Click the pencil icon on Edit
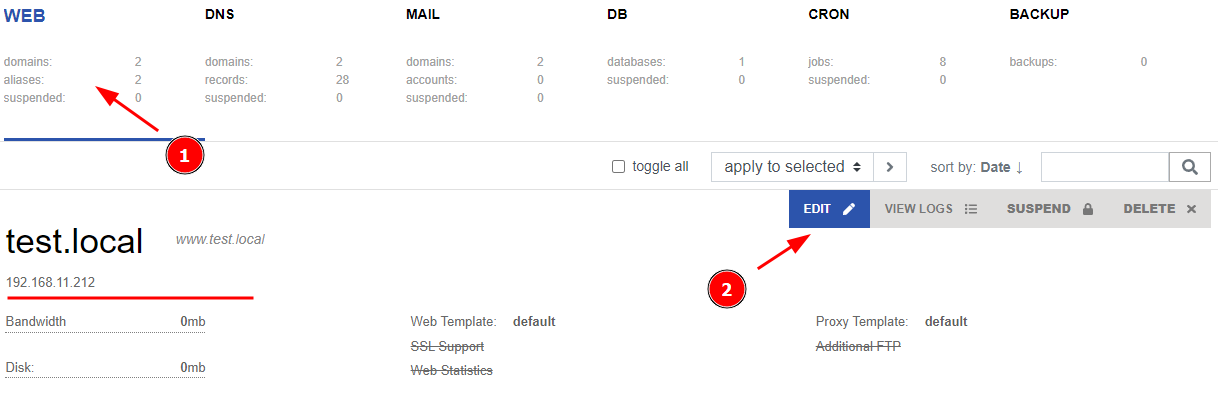Viewport: 1218px width, 420px height. click(x=849, y=209)
